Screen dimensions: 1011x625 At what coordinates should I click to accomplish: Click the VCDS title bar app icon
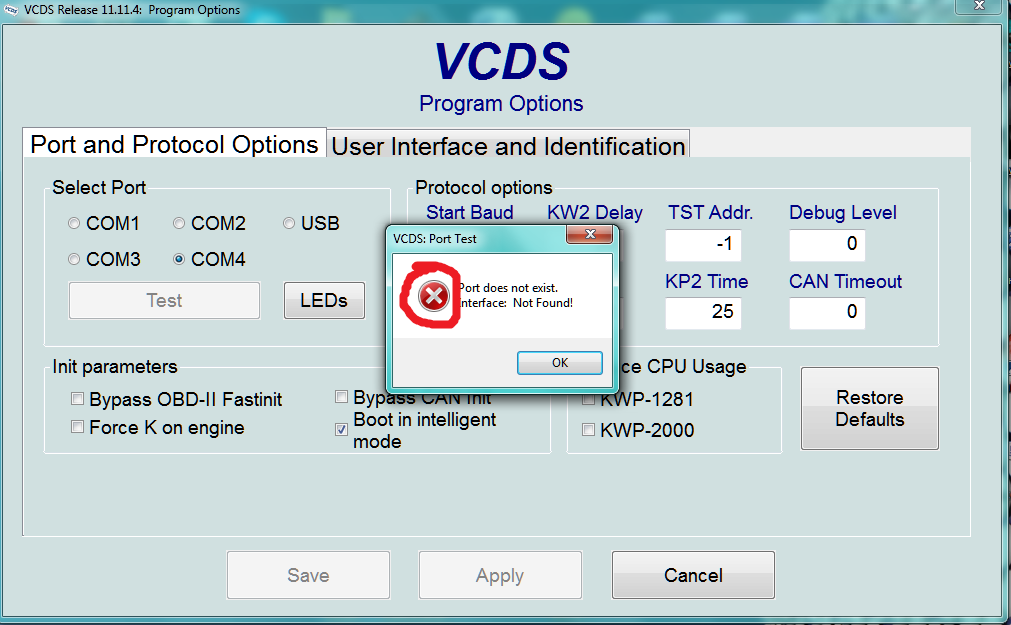(11, 10)
